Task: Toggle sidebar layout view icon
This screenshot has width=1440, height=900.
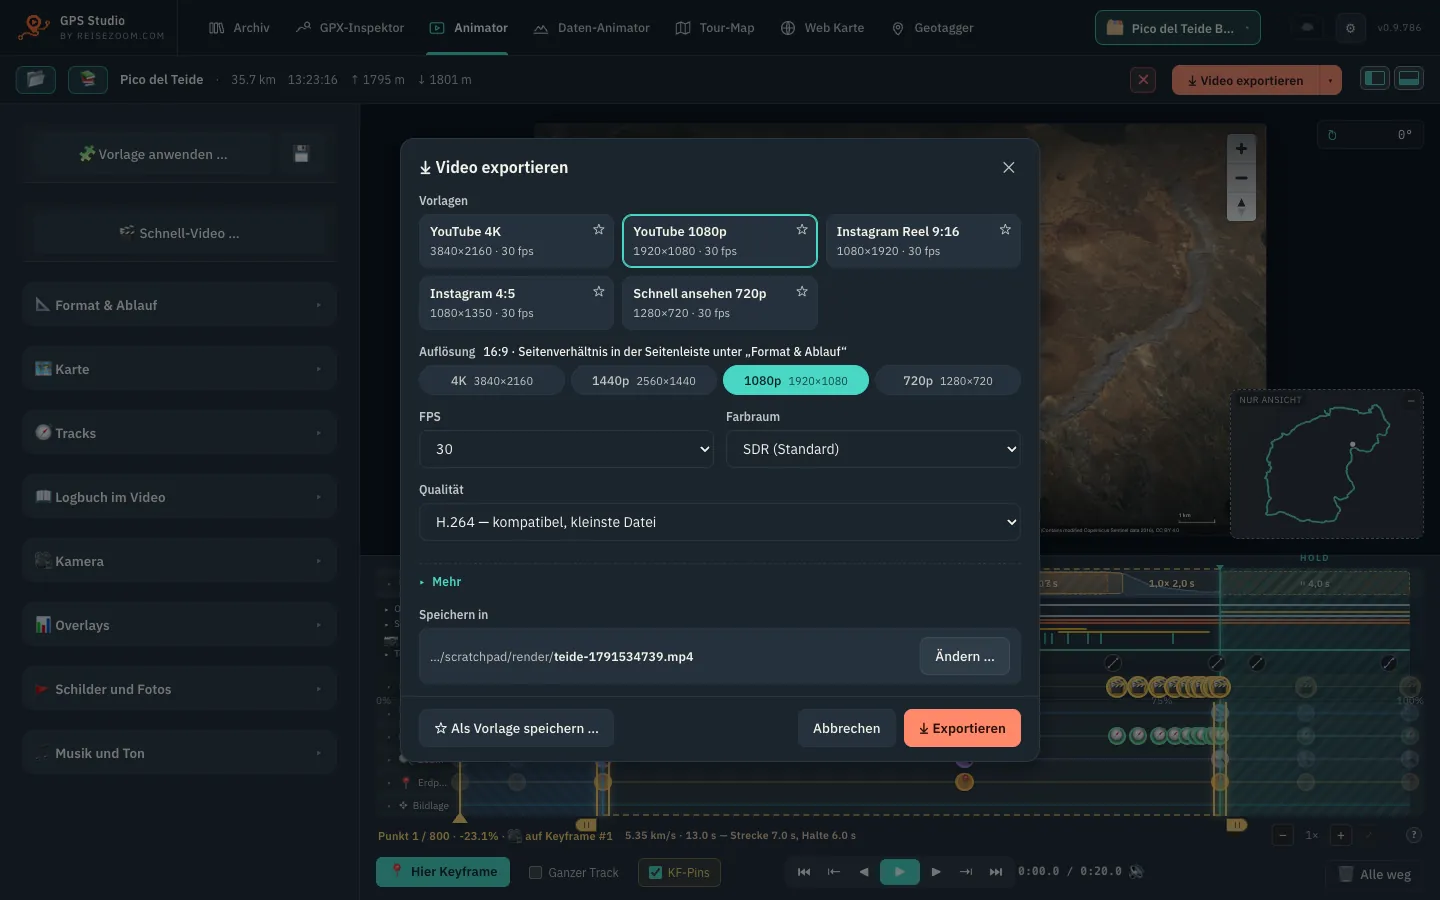Action: (1375, 79)
